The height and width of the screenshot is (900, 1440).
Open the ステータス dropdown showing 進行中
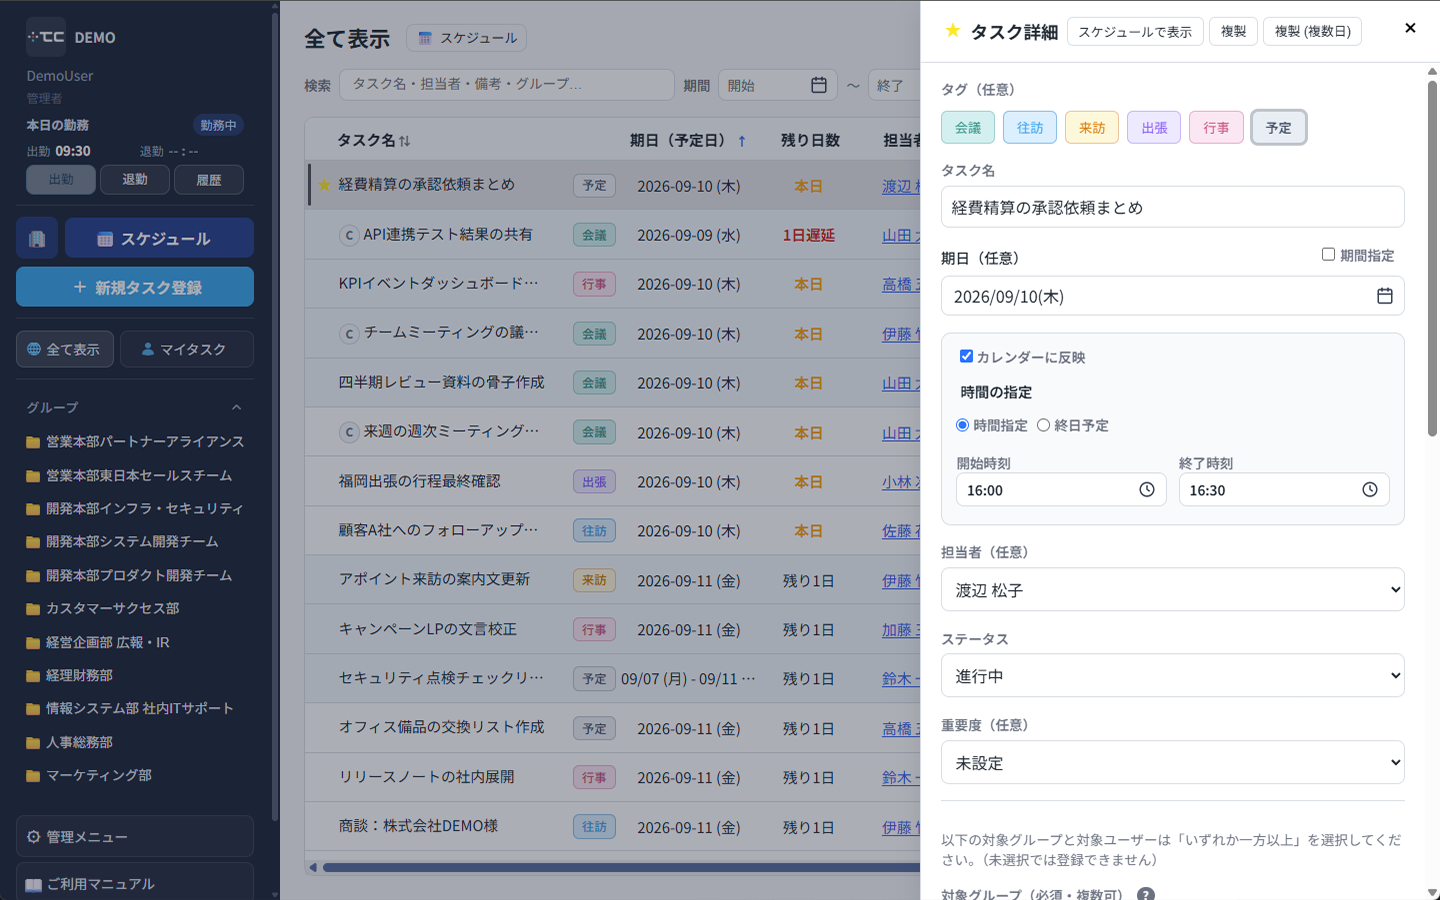(x=1172, y=676)
